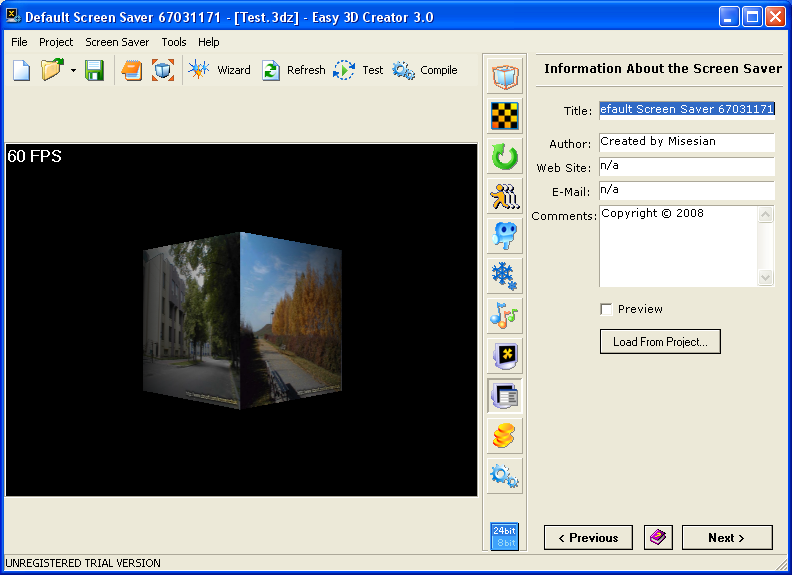Open the gears settings step
Screen dimensions: 792x575
[x=505, y=475]
